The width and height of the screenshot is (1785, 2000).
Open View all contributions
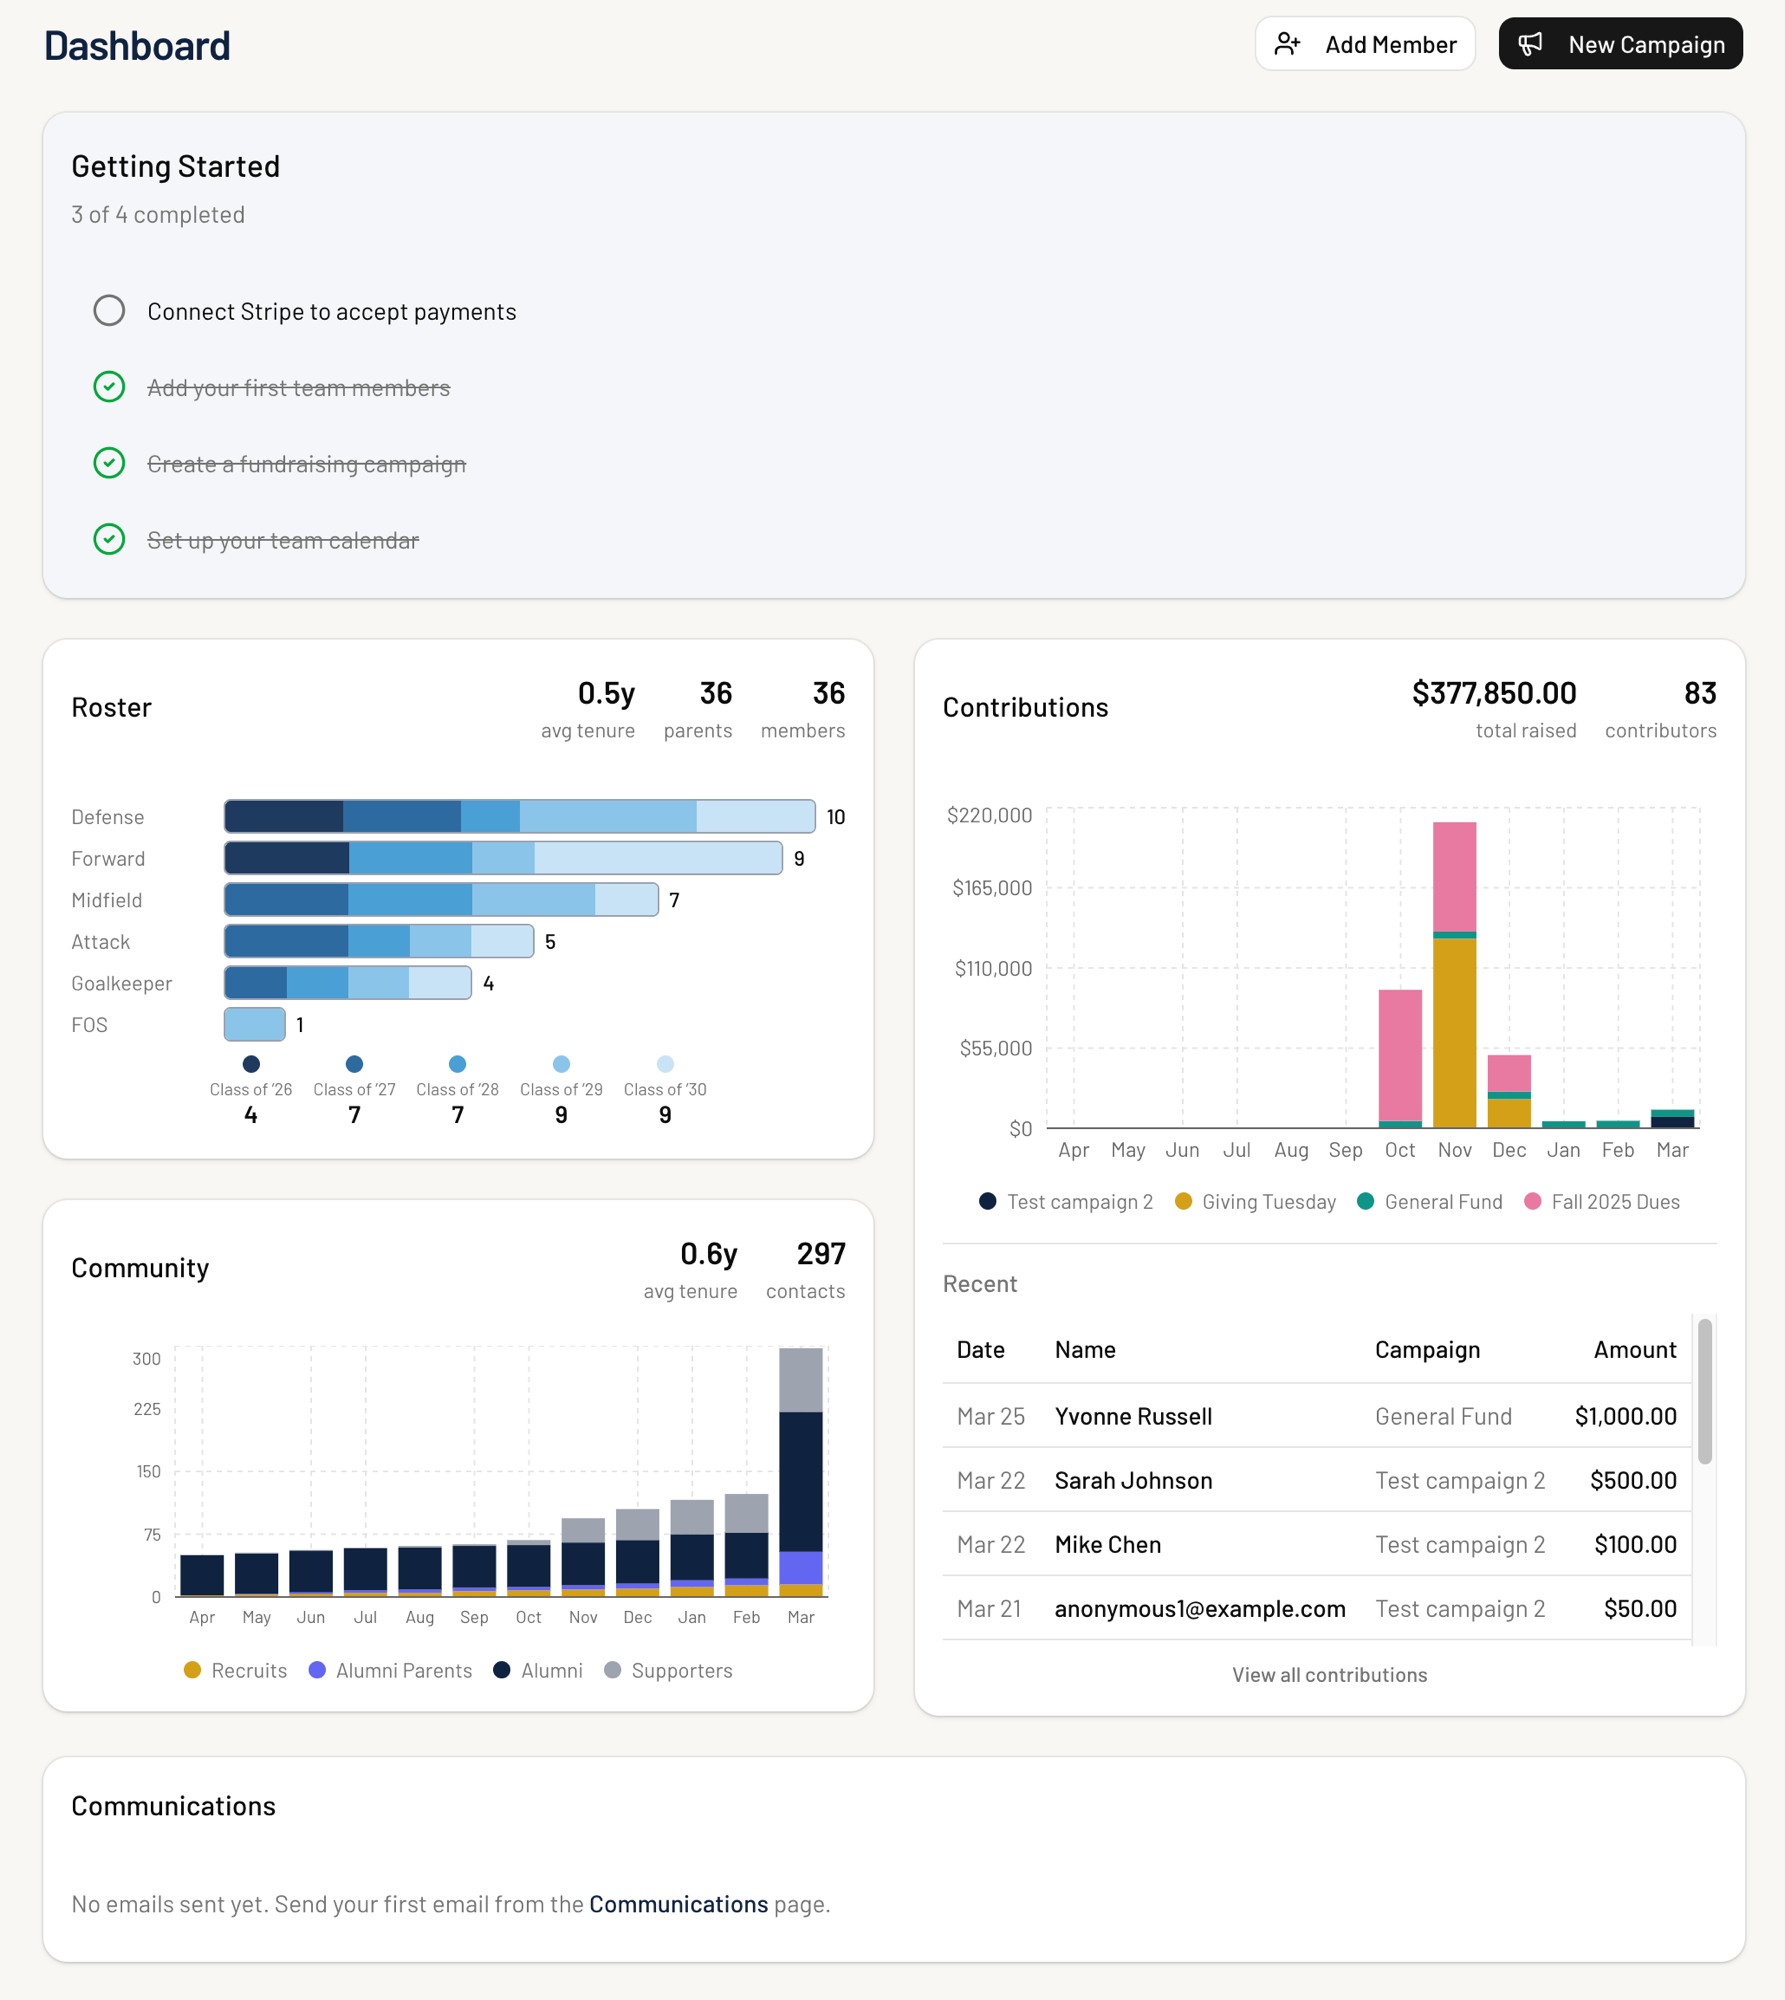tap(1329, 1675)
